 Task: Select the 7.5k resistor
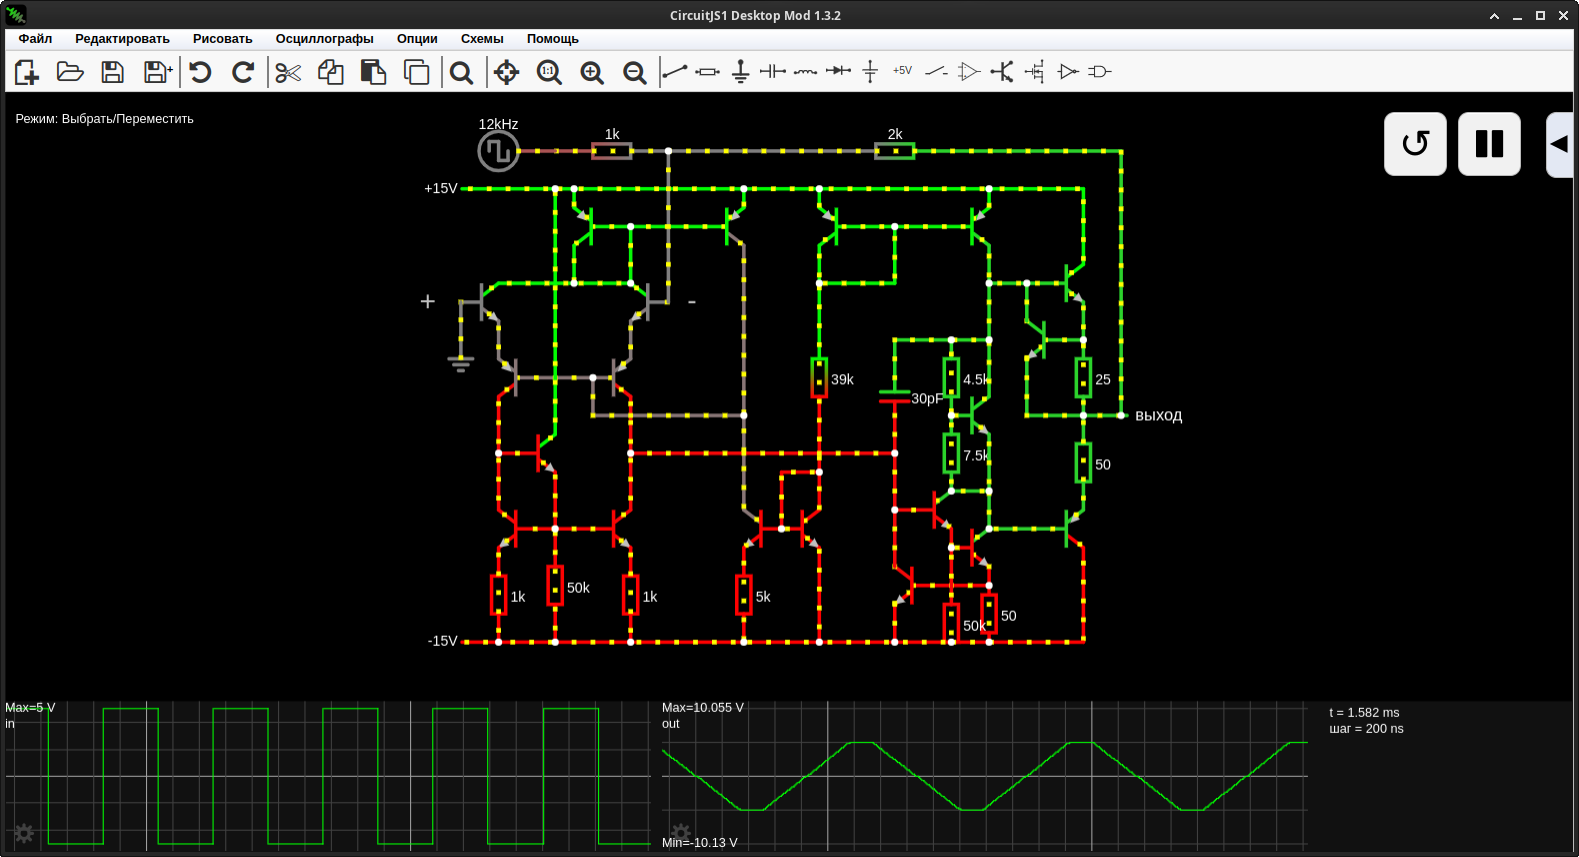click(951, 453)
